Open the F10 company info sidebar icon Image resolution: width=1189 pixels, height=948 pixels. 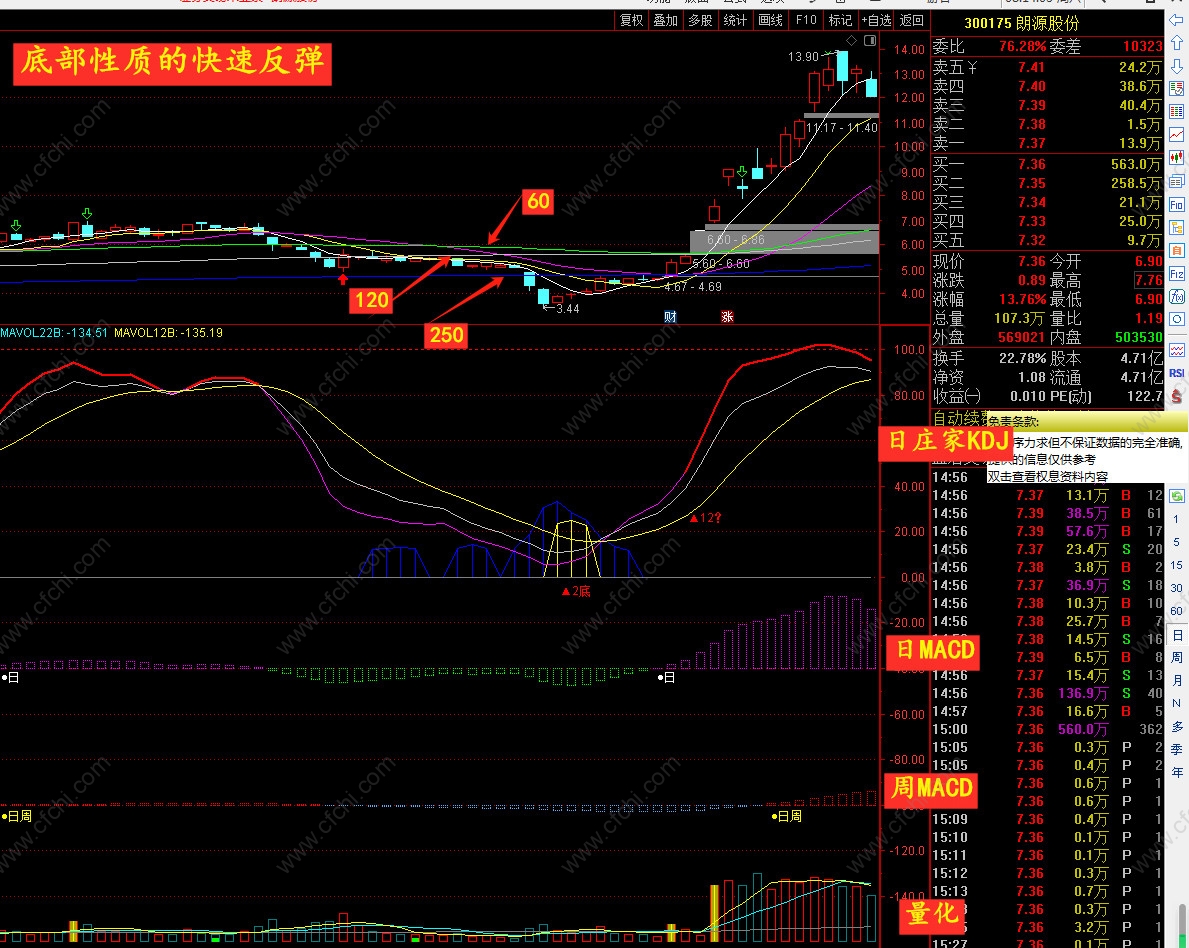(1176, 205)
